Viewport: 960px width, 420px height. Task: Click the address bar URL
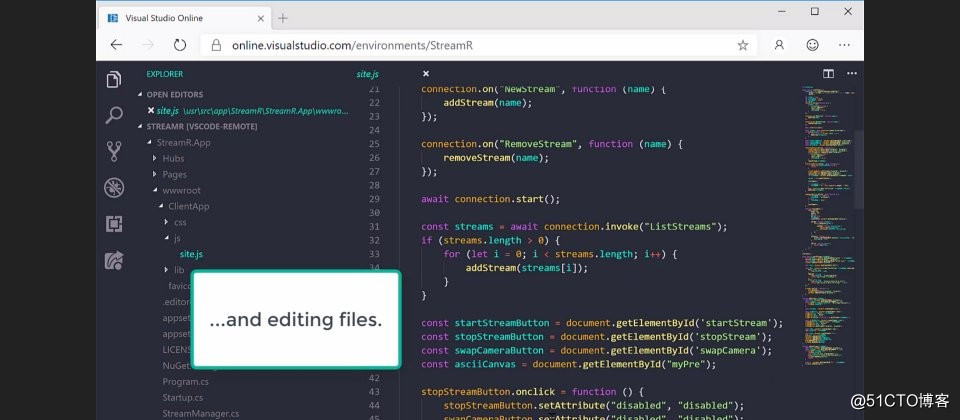[352, 45]
